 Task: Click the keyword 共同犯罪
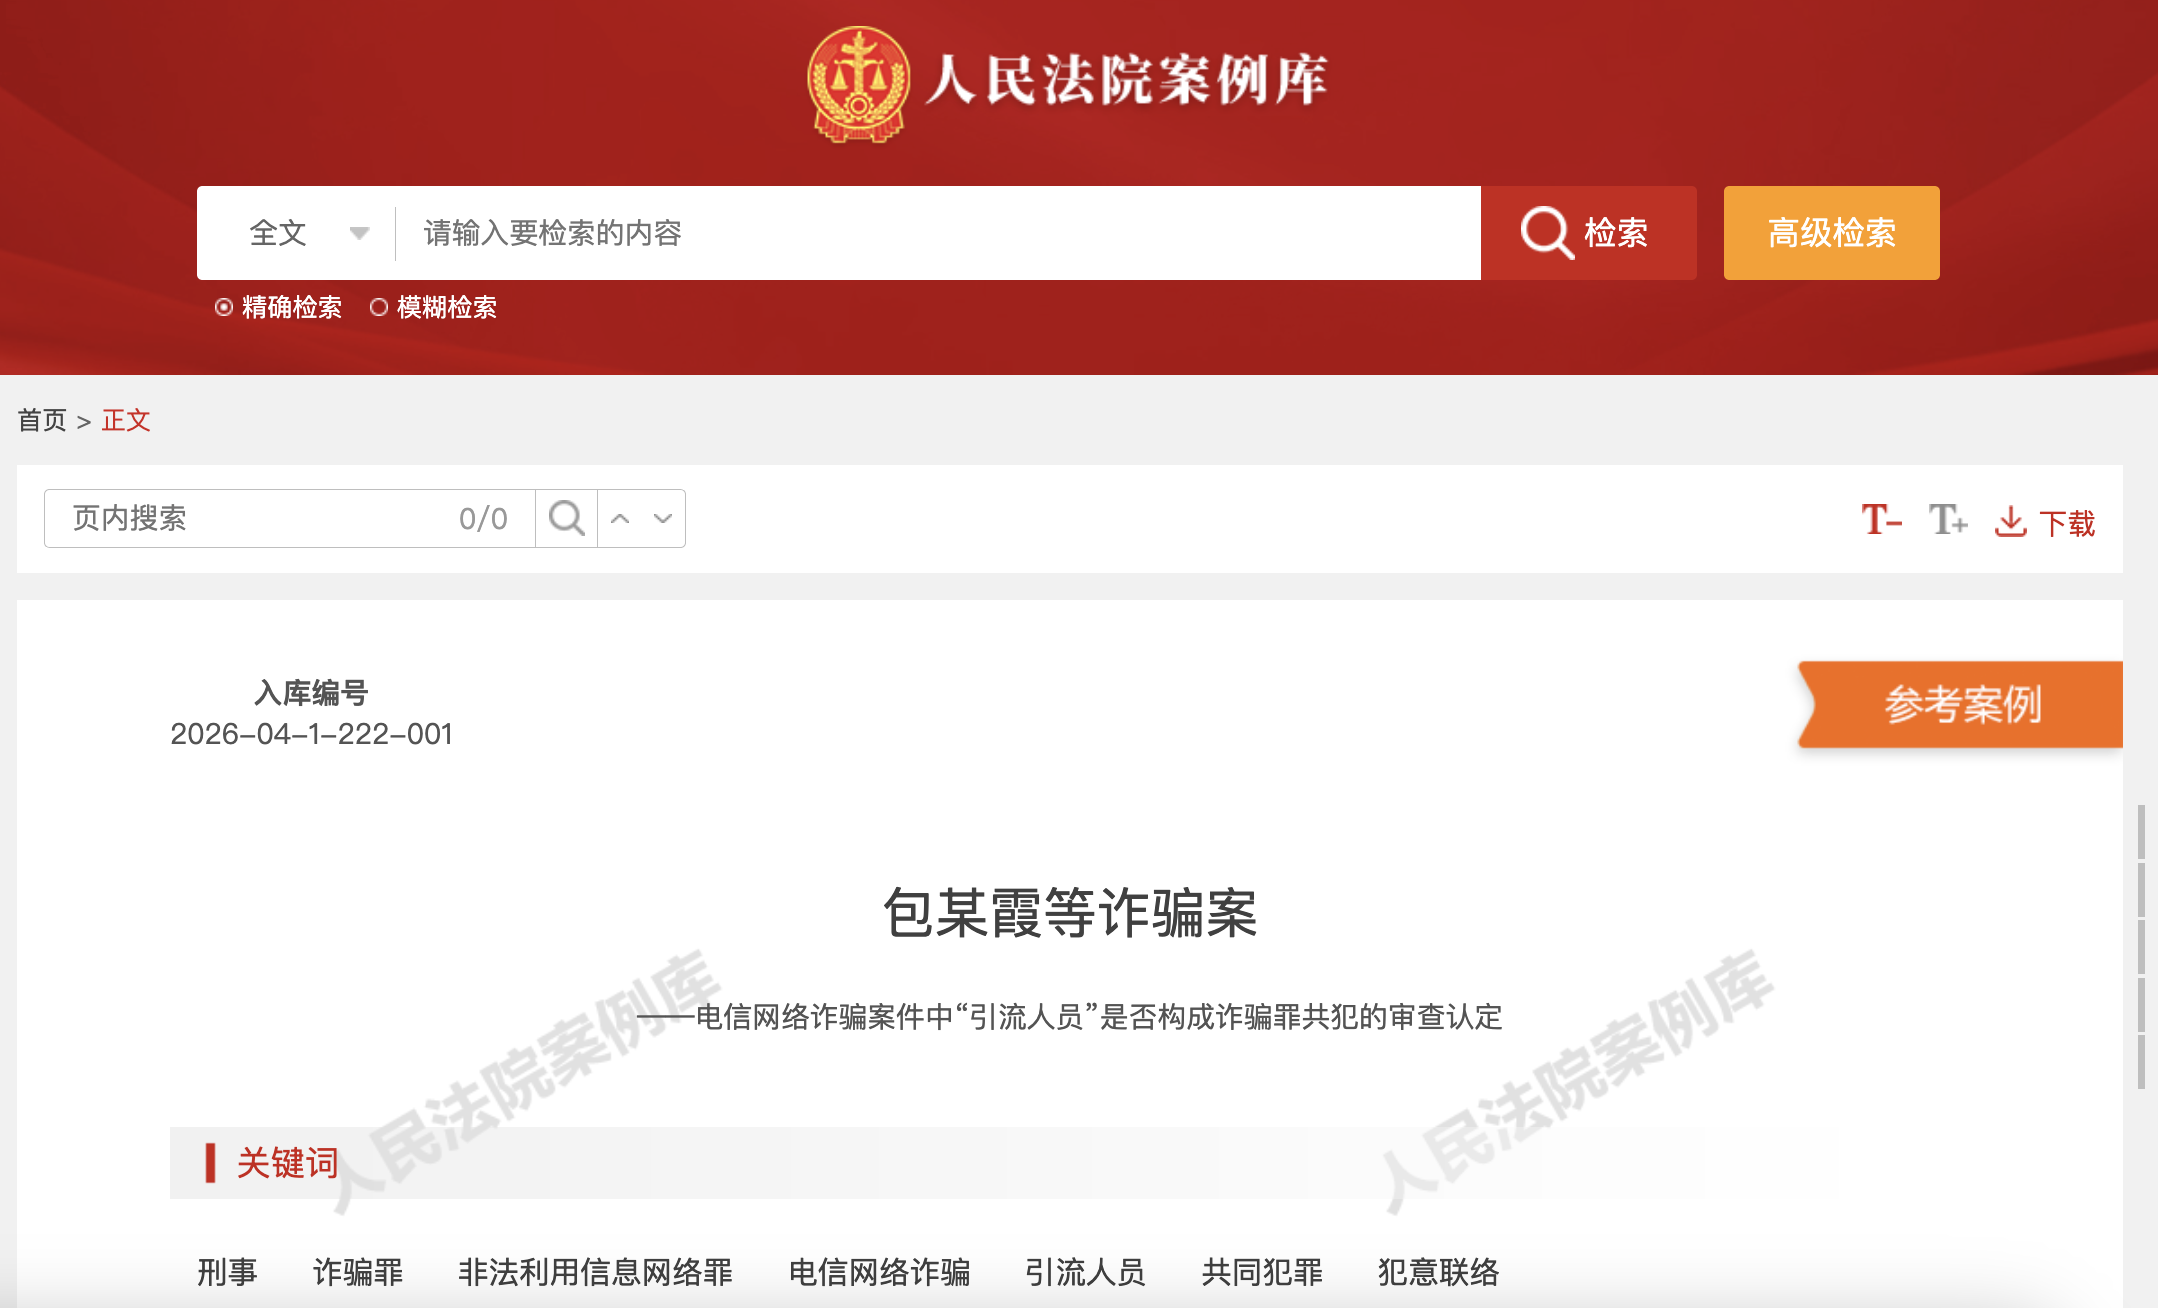[1262, 1272]
